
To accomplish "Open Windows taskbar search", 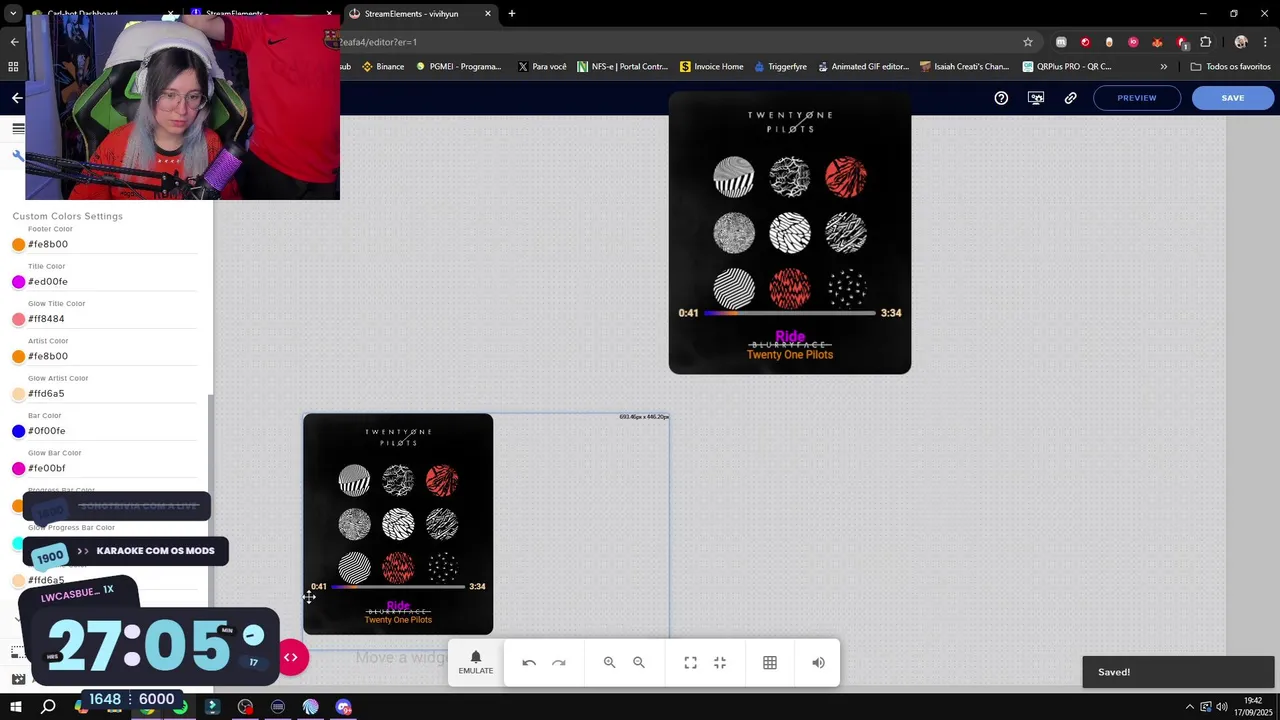I will click(47, 707).
